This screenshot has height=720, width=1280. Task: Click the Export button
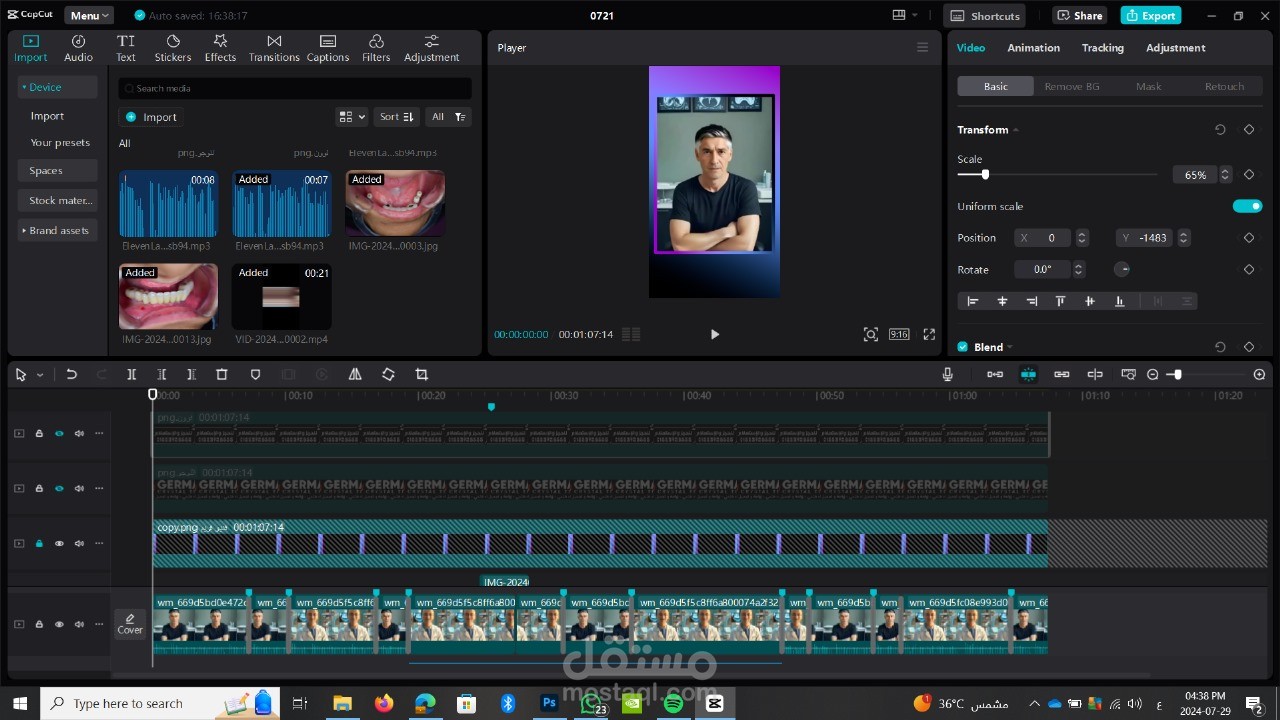(x=1150, y=15)
